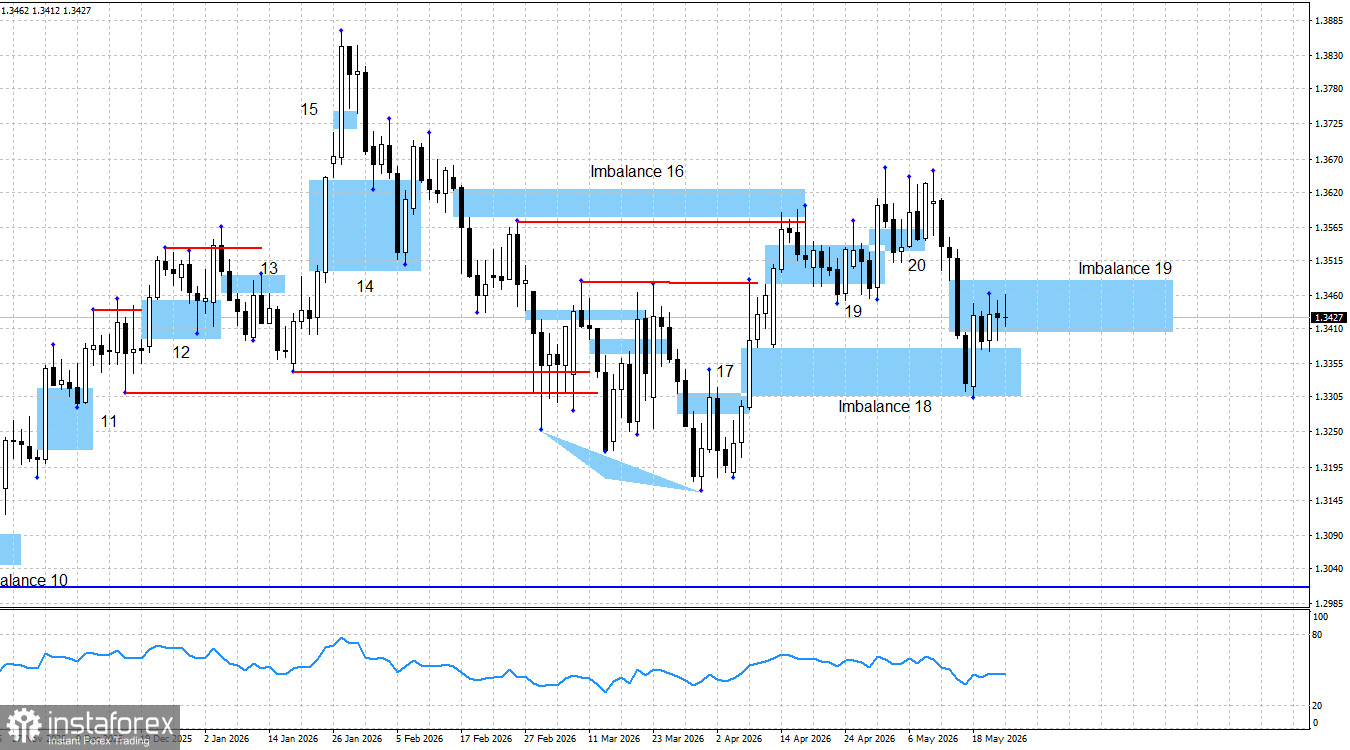The image size is (1350, 750).
Task: Click price axis value 1.3460
Action: (1328, 295)
